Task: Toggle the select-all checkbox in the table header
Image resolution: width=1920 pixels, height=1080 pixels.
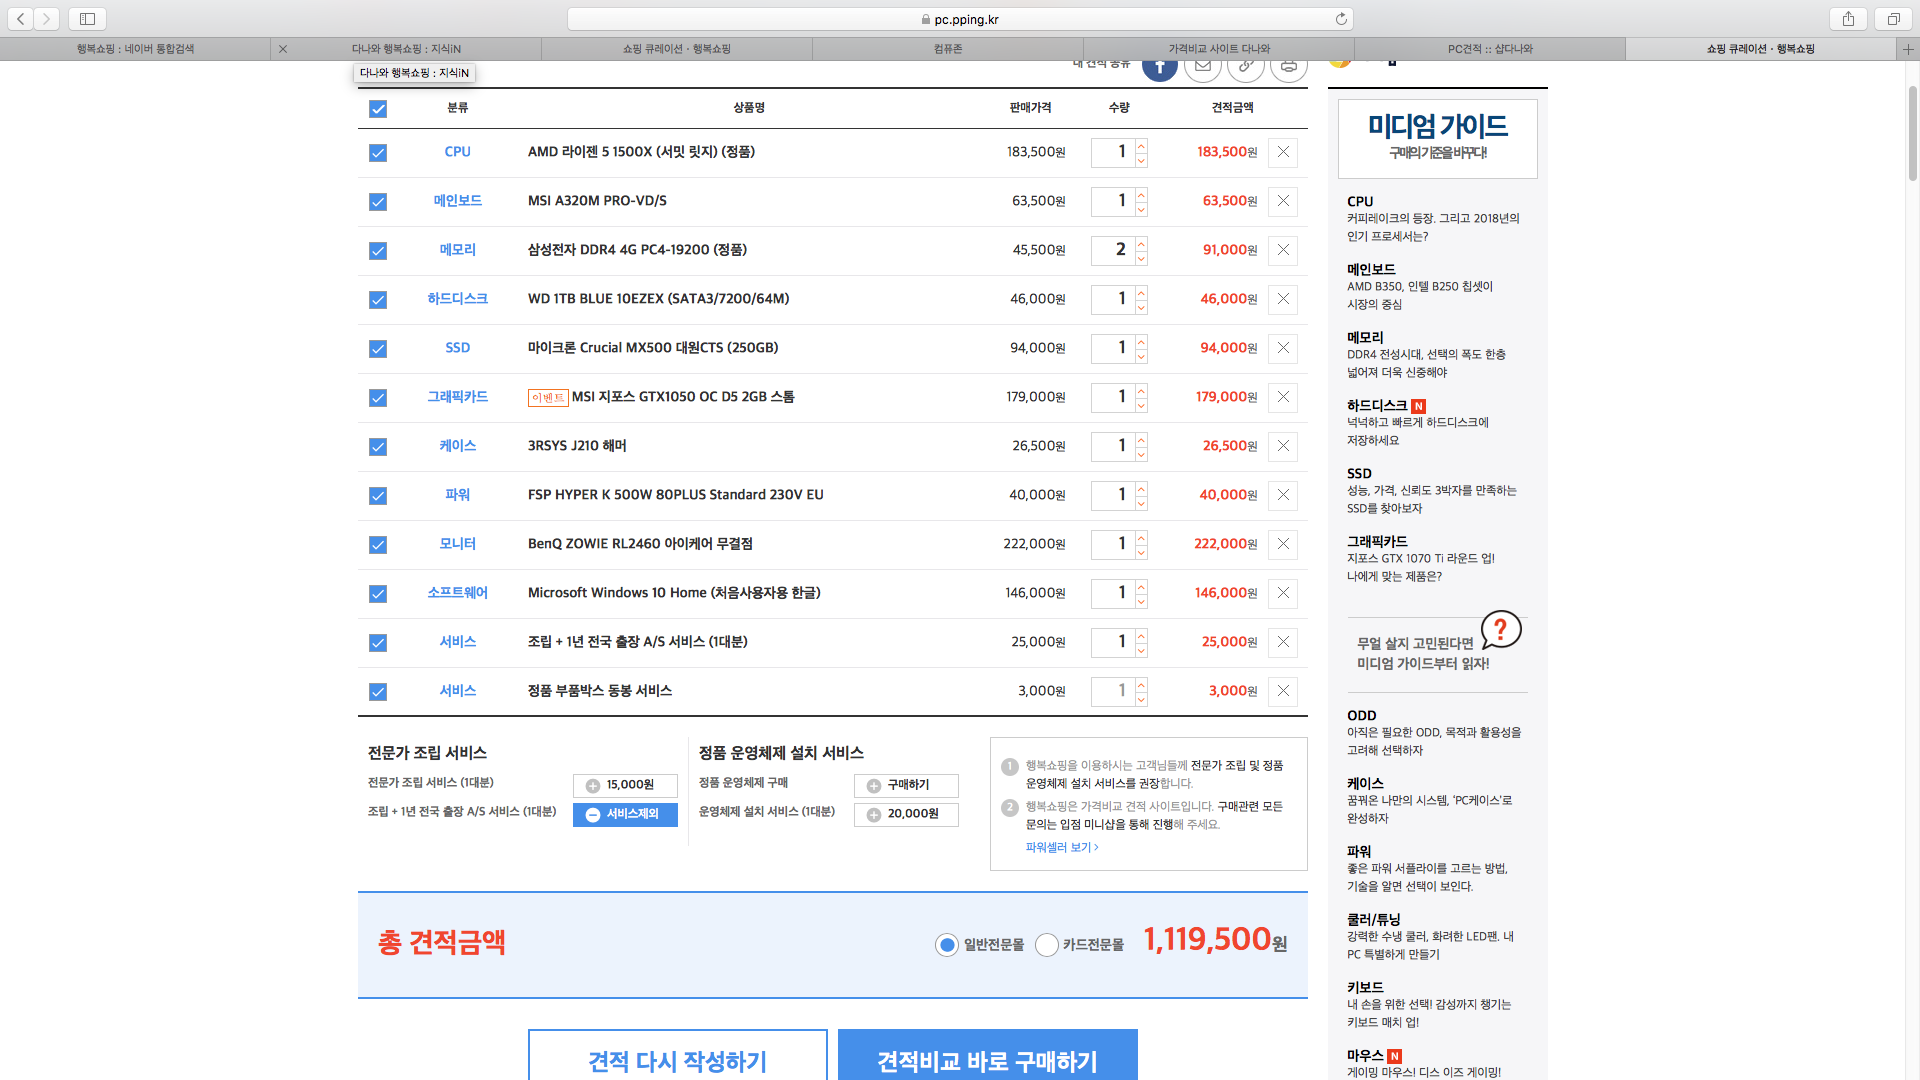Action: coord(378,109)
